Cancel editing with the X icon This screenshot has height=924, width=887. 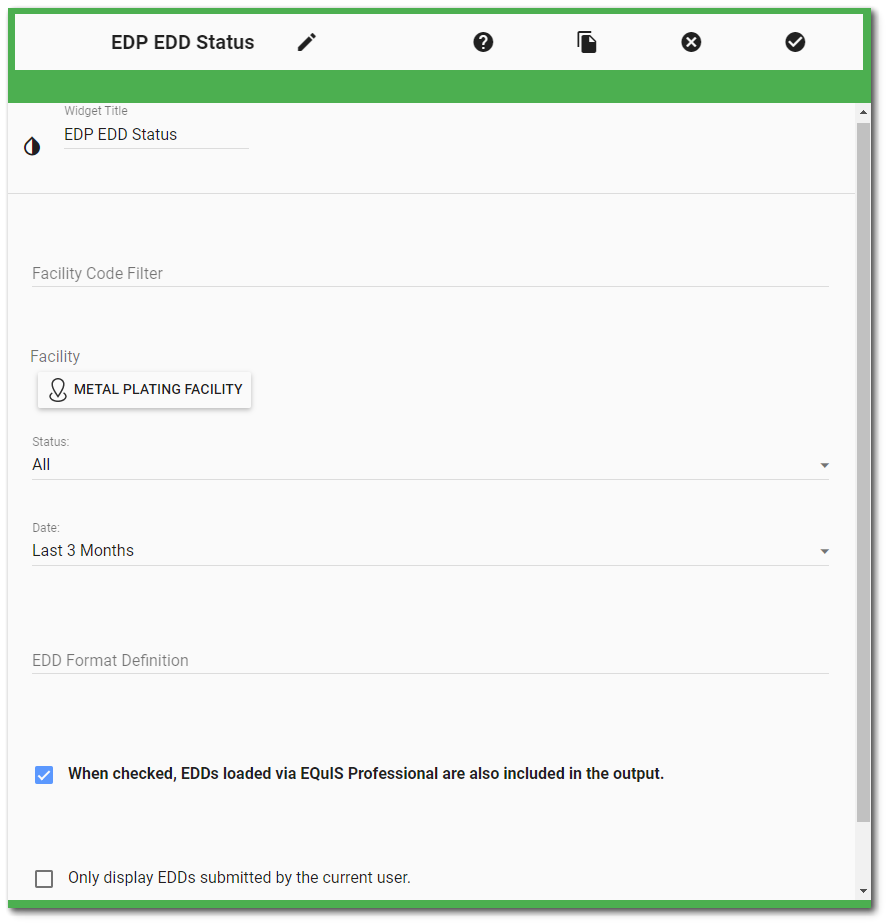[691, 42]
